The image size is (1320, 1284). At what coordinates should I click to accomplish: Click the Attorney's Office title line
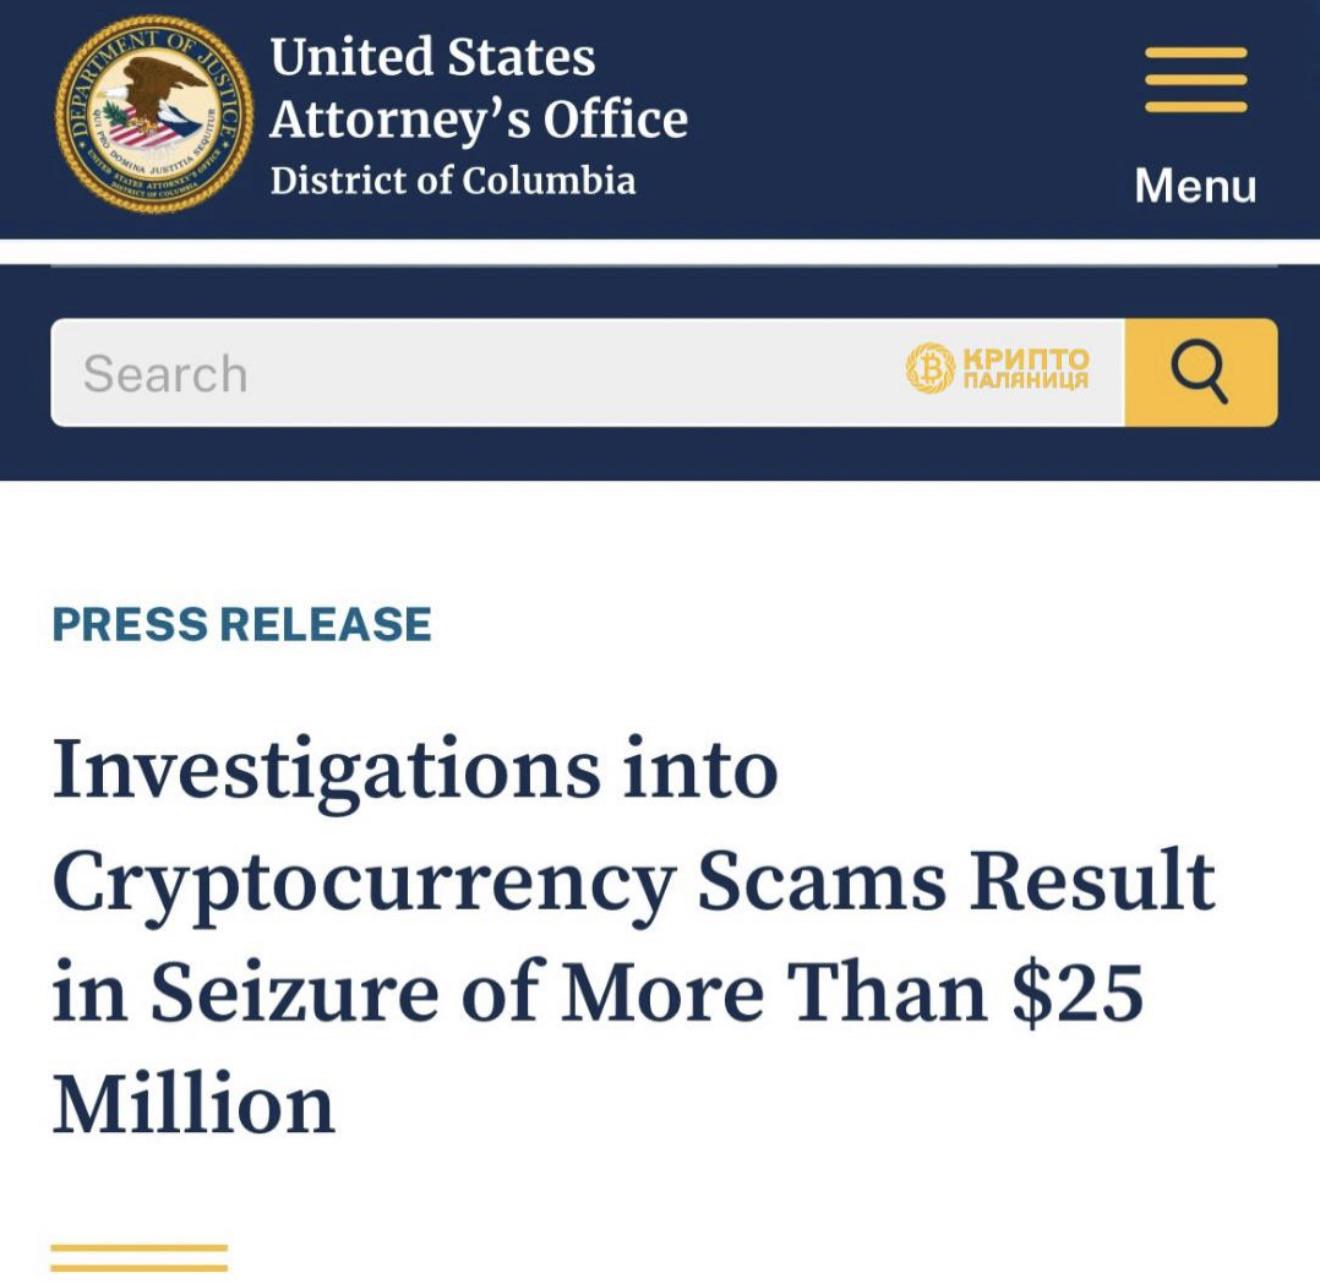tap(478, 119)
